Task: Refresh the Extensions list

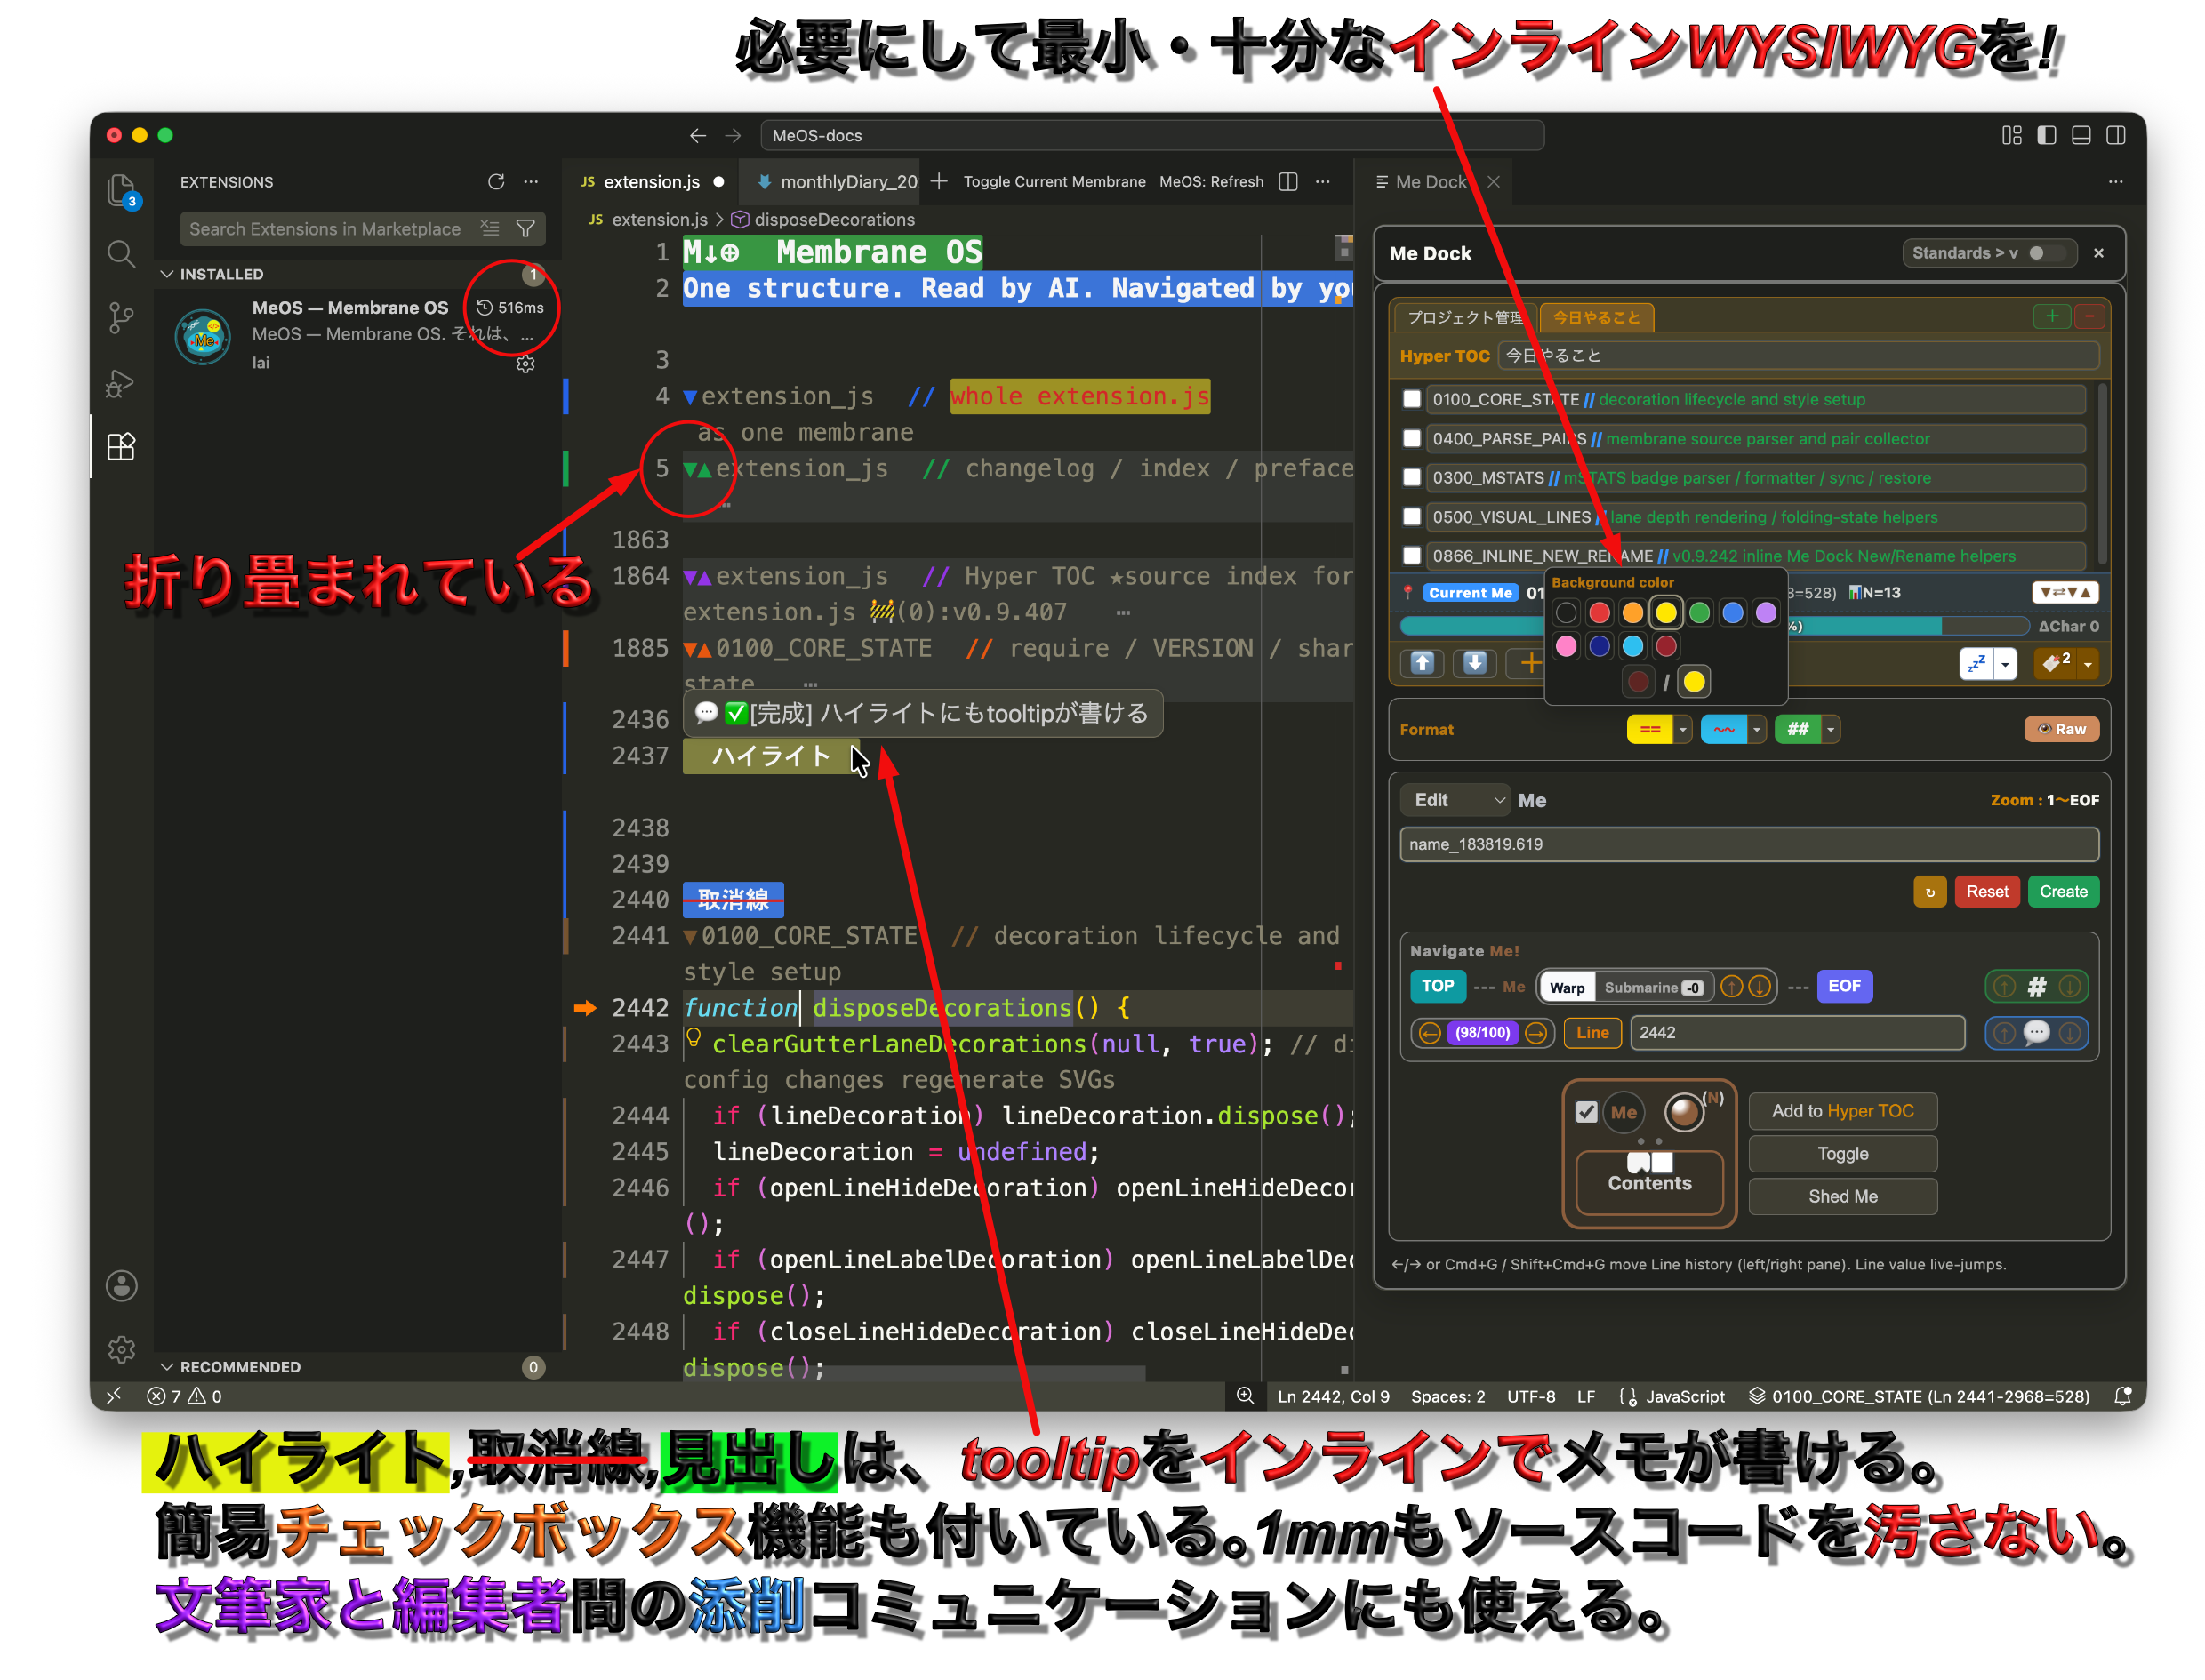Action: (495, 181)
